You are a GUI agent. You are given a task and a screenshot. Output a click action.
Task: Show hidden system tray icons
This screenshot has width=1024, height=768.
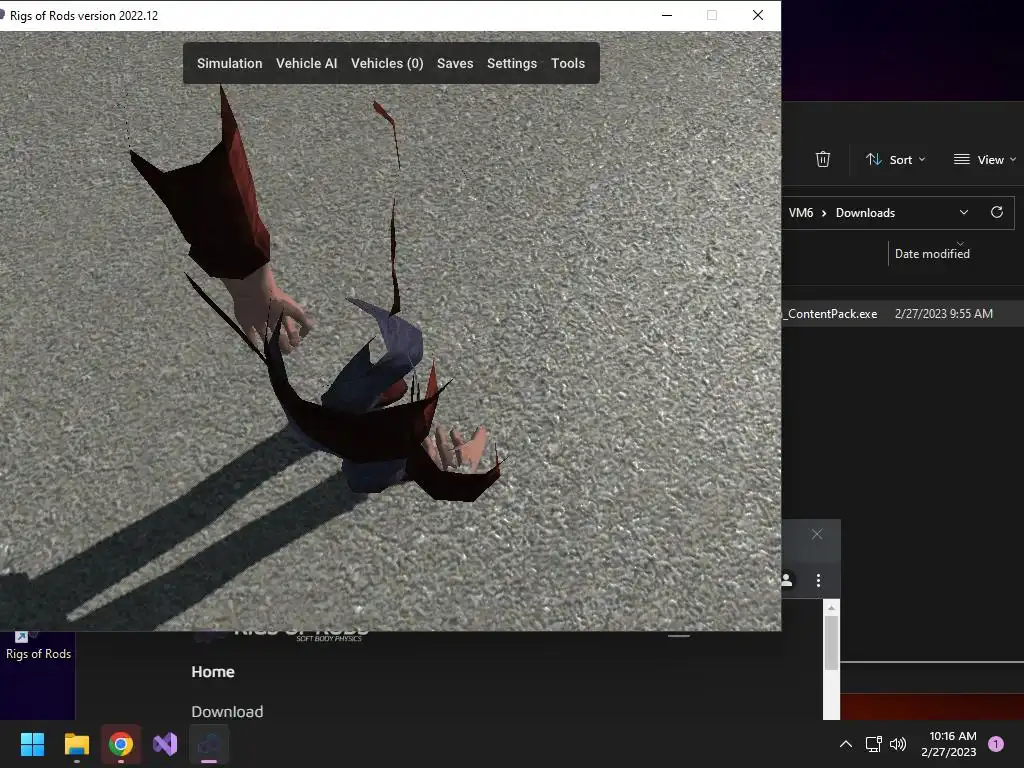(845, 744)
